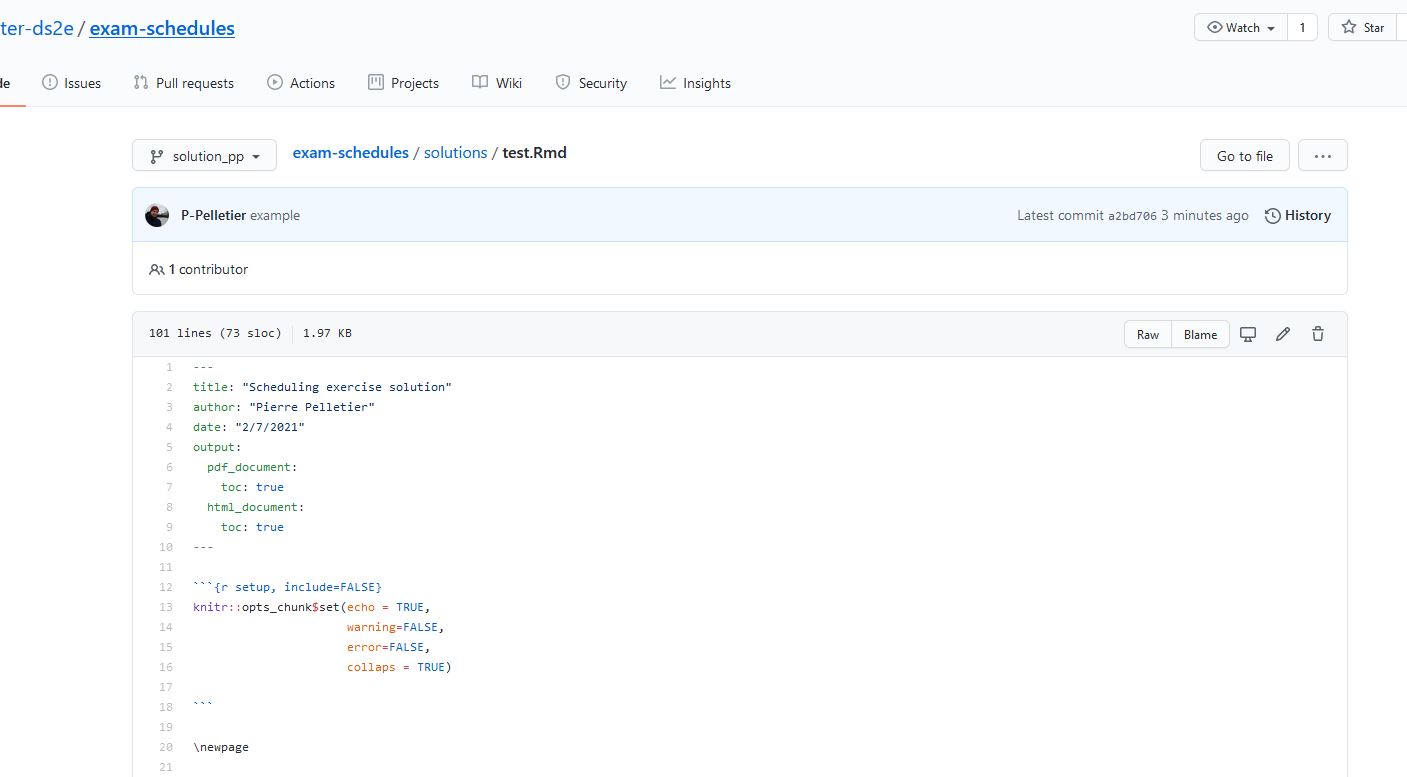The height and width of the screenshot is (777, 1407).
Task: Star the exam-schedules repository
Action: (1364, 28)
